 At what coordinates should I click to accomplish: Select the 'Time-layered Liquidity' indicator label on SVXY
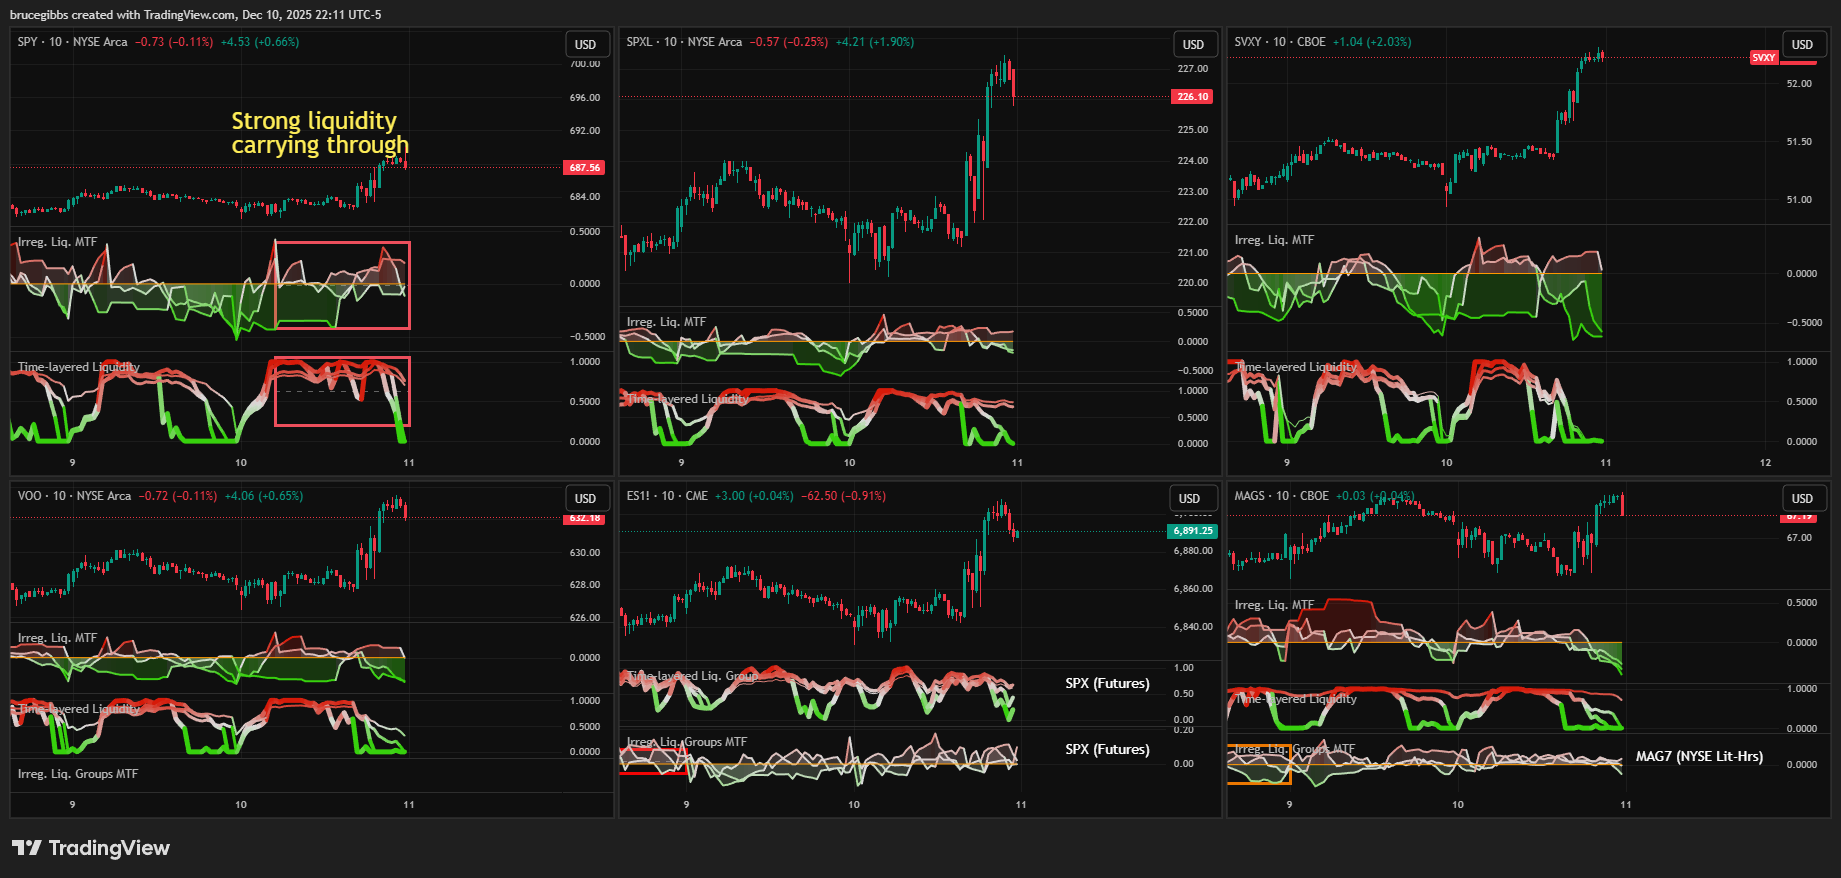point(1297,367)
